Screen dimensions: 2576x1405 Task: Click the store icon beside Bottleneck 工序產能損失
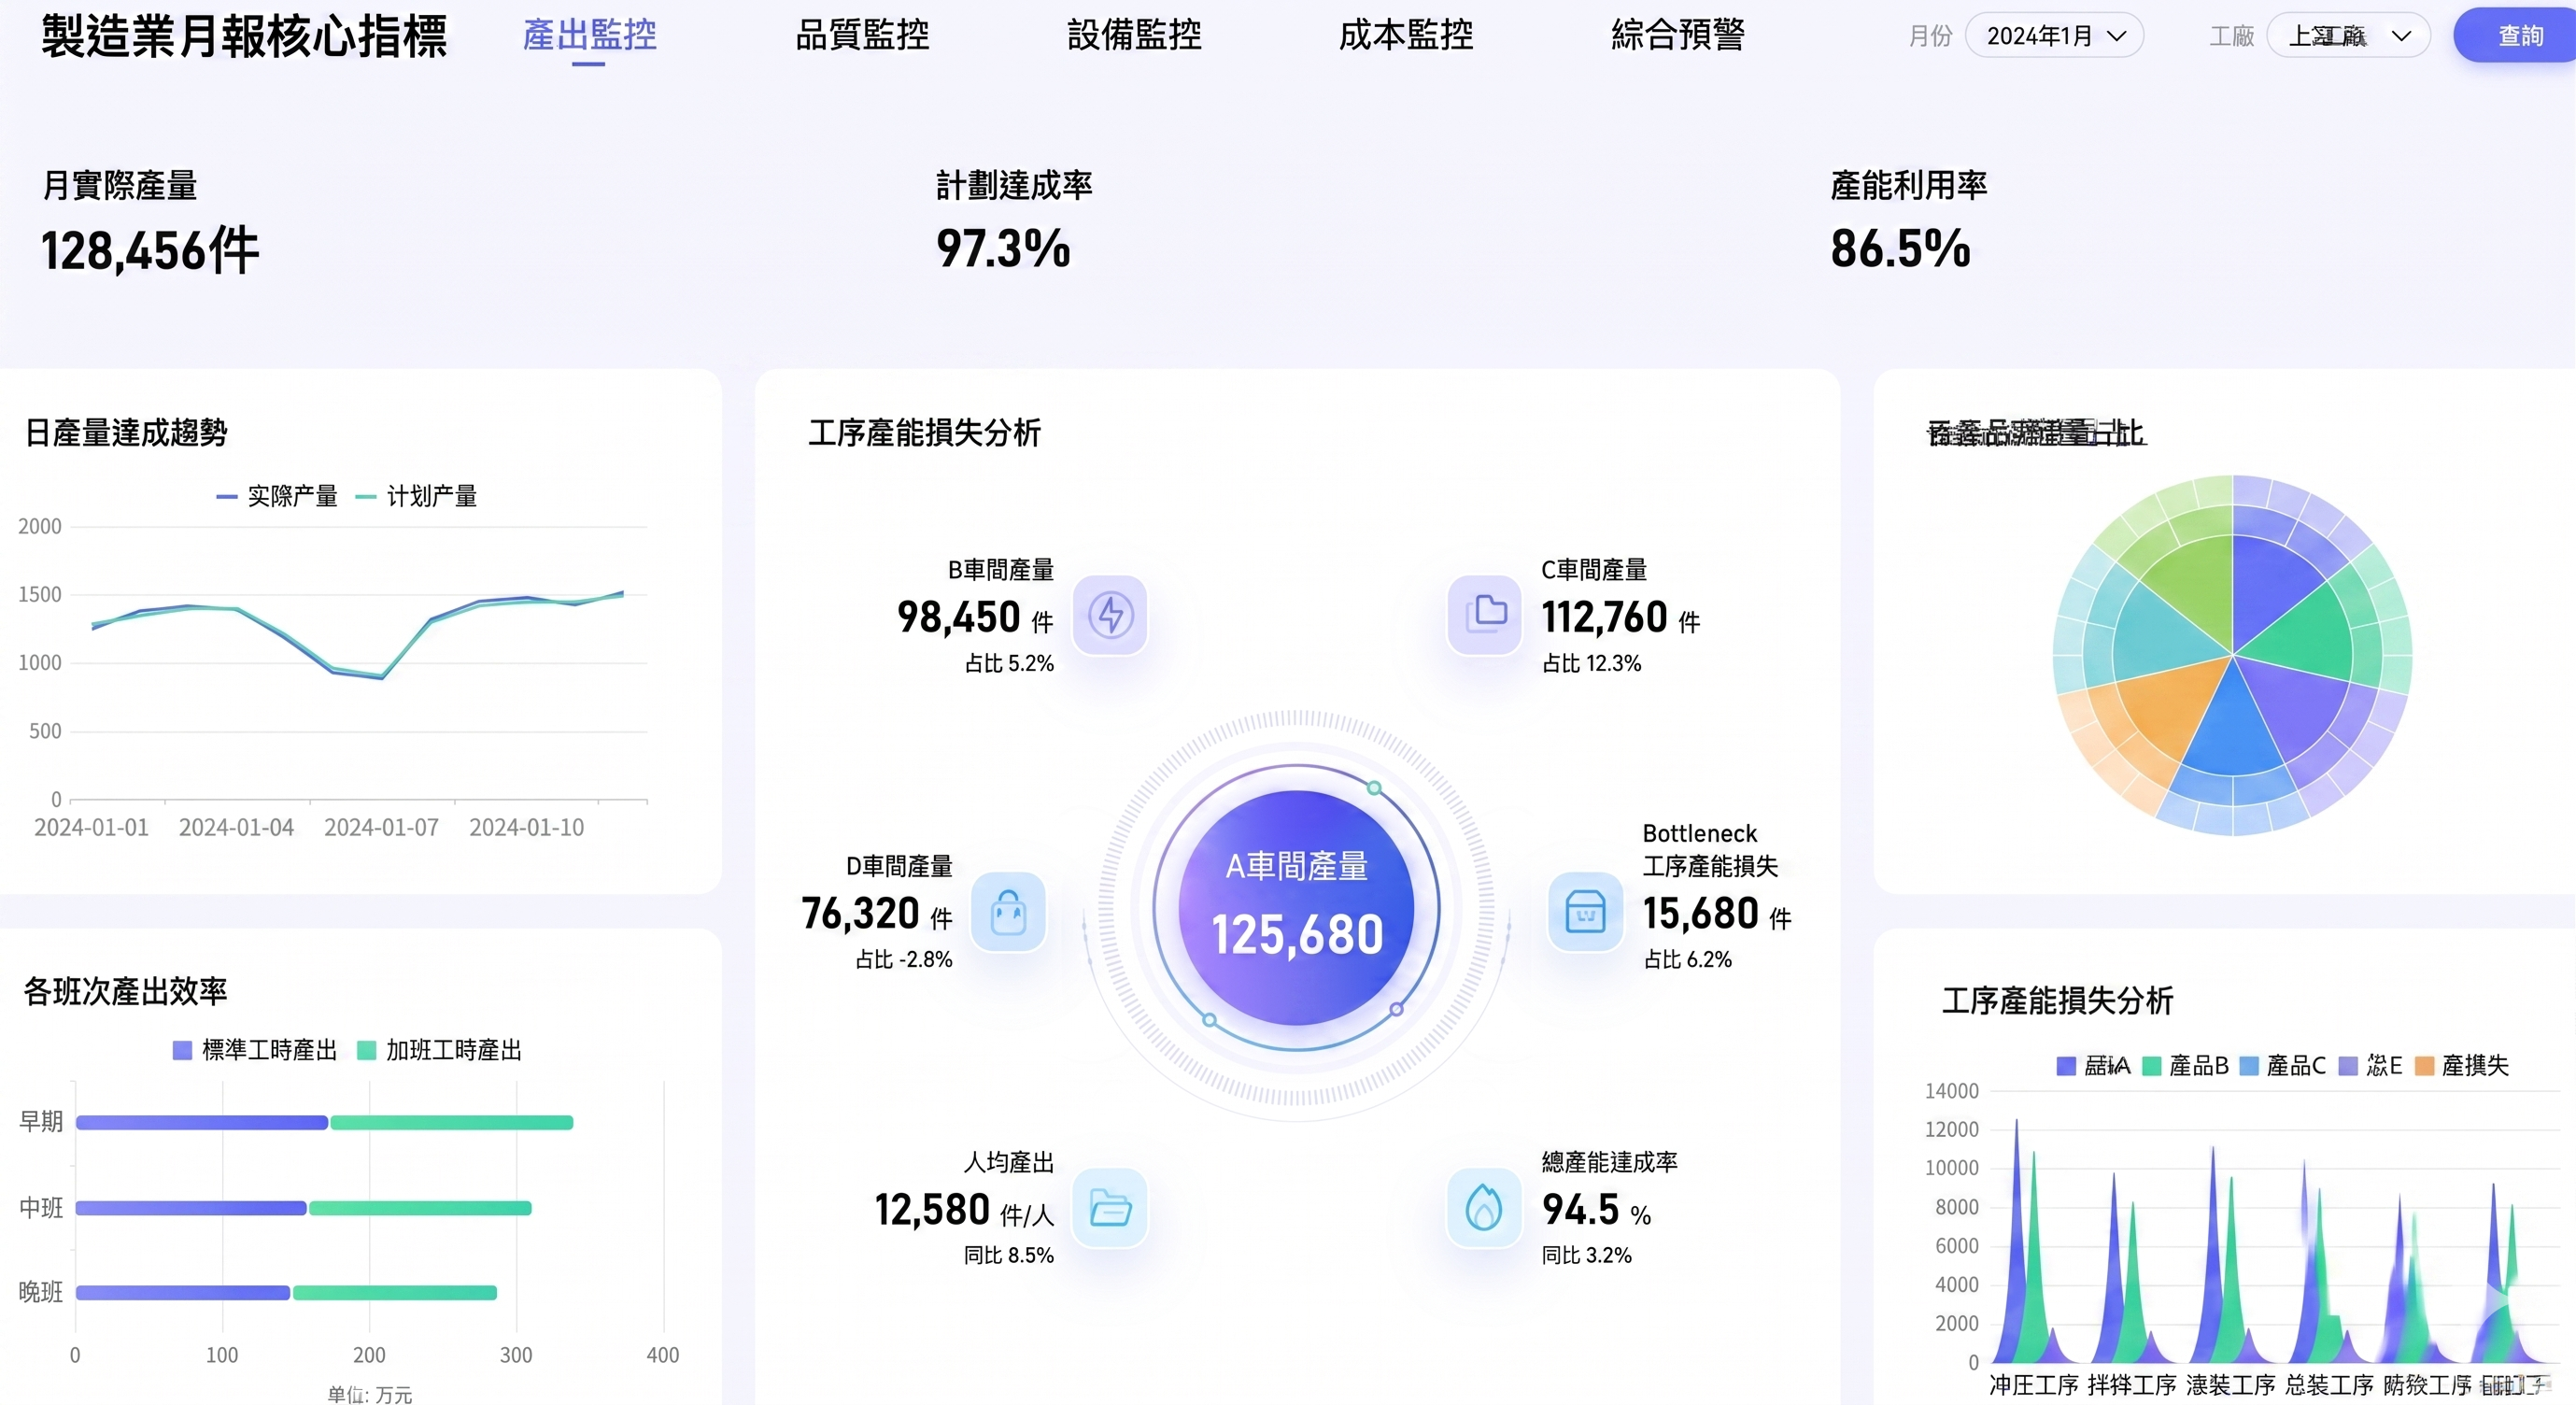coord(1585,912)
